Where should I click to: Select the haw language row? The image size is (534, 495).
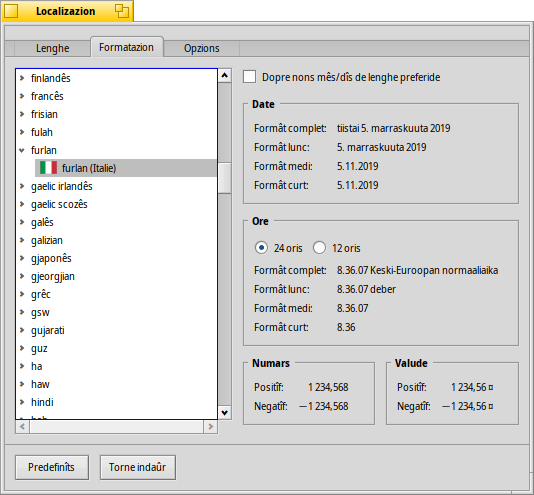click(116, 384)
